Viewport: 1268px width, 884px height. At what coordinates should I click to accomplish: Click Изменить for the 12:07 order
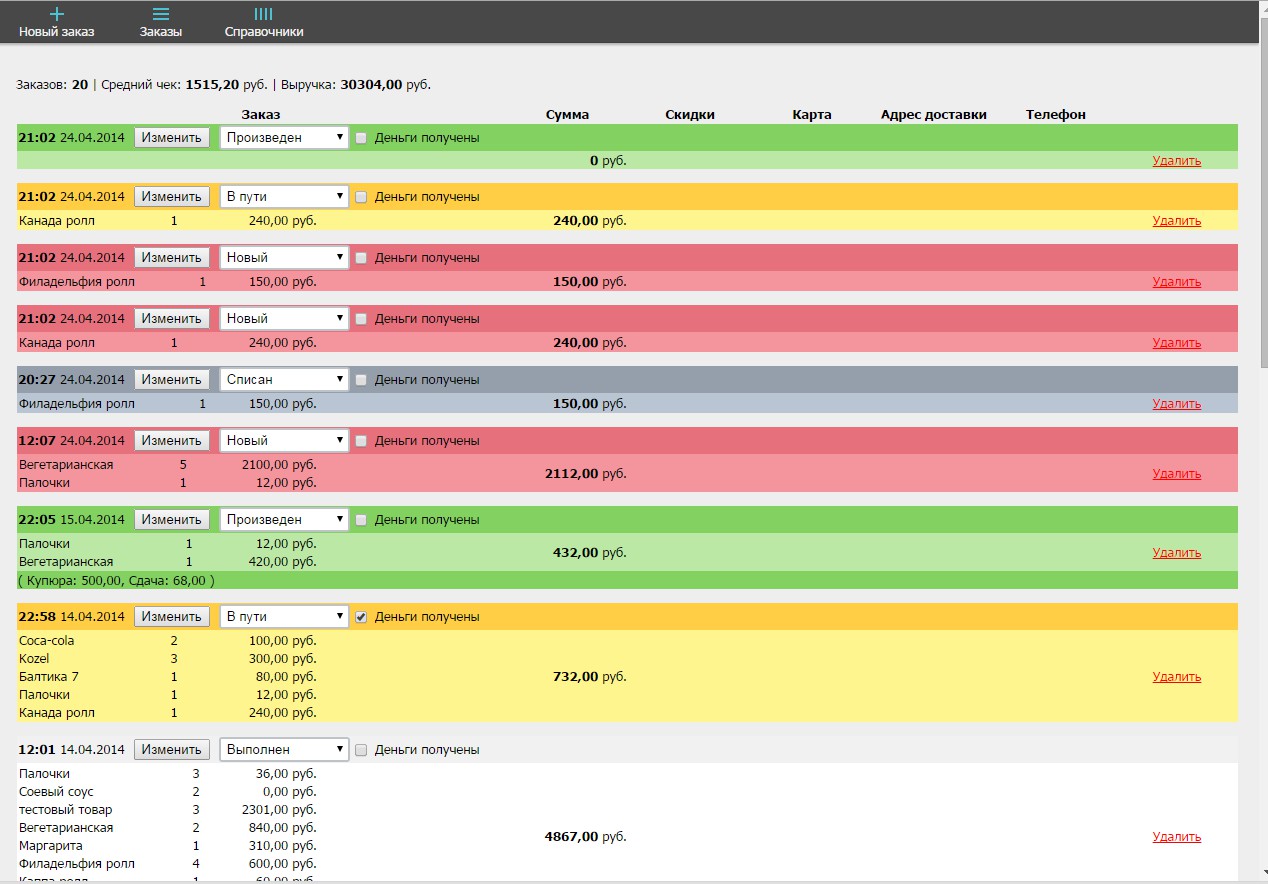click(172, 441)
